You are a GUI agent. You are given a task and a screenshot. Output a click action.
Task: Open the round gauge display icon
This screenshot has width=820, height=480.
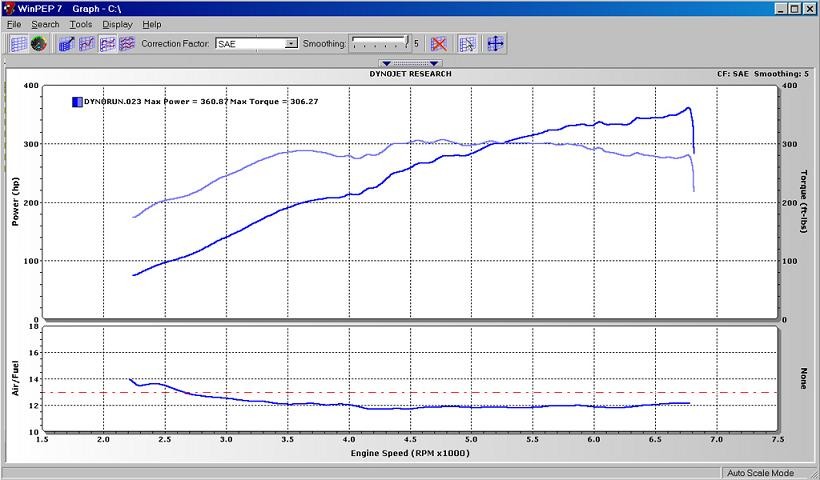(39, 44)
